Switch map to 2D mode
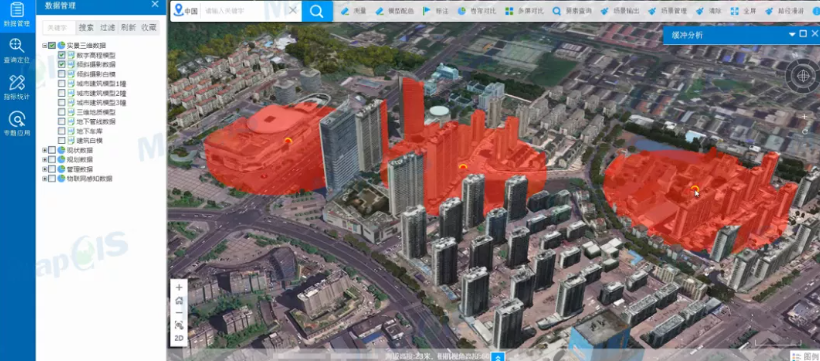Image resolution: width=820 pixels, height=361 pixels. pyautogui.click(x=179, y=338)
